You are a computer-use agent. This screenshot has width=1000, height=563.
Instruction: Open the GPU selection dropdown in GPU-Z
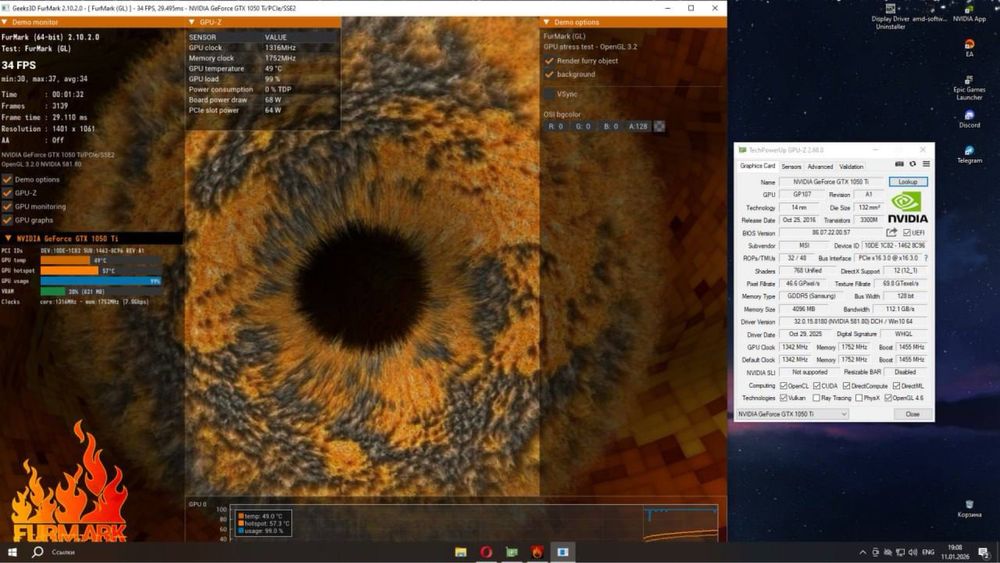(x=793, y=414)
